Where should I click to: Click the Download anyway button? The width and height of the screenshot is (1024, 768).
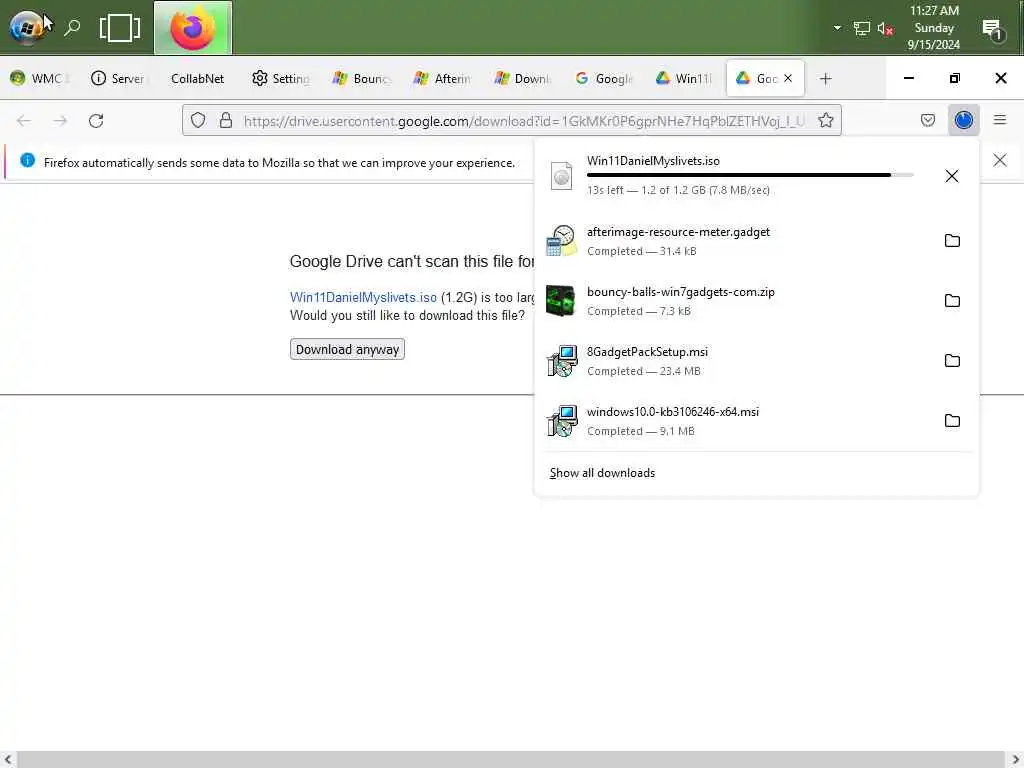pos(347,349)
